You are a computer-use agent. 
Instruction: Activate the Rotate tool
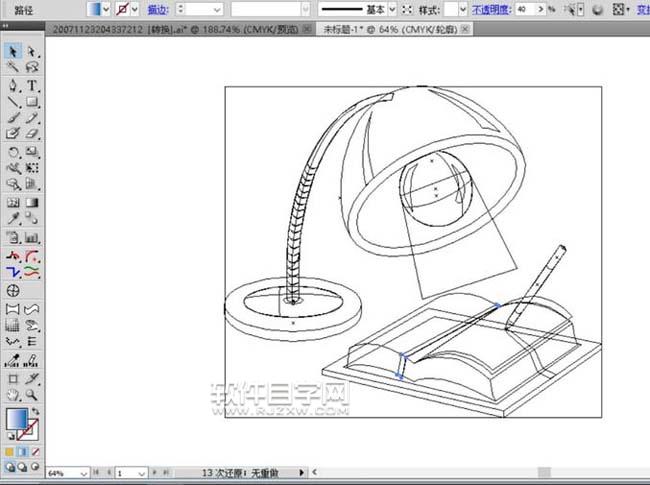pyautogui.click(x=14, y=152)
